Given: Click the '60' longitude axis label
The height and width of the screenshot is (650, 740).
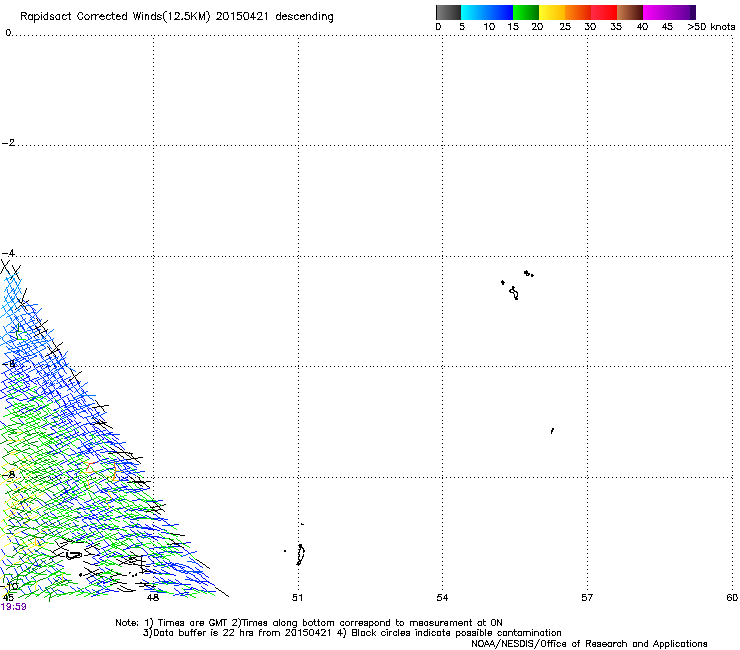Looking at the screenshot, I should 732,598.
